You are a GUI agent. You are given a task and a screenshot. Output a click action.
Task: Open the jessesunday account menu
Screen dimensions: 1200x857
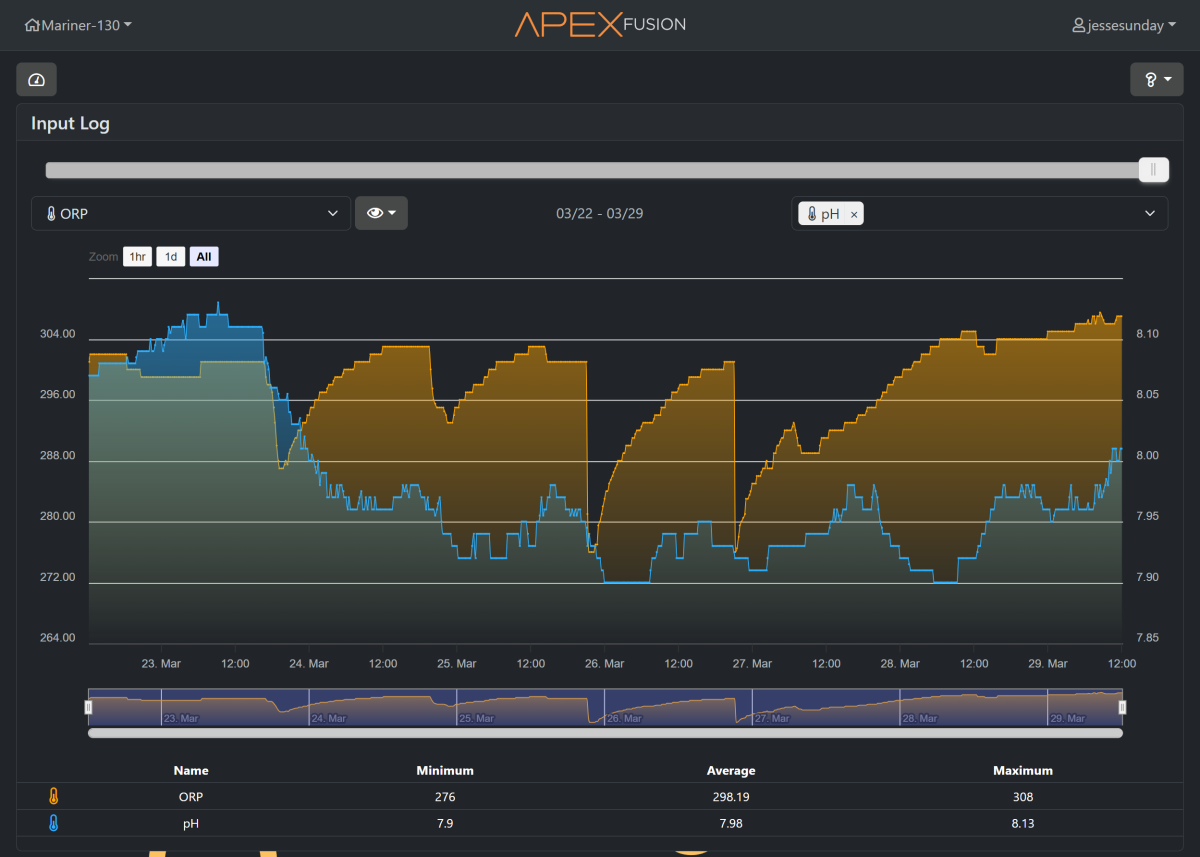coord(1124,25)
